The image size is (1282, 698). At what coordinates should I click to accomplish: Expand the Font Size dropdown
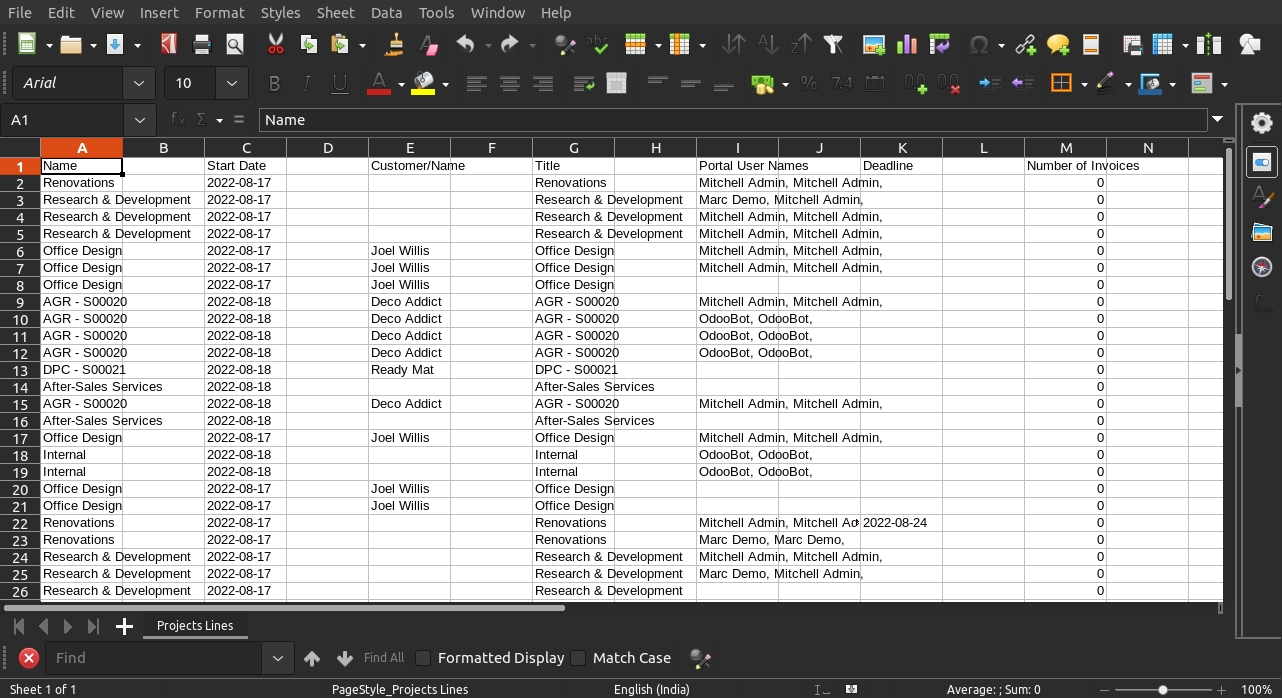click(x=232, y=84)
